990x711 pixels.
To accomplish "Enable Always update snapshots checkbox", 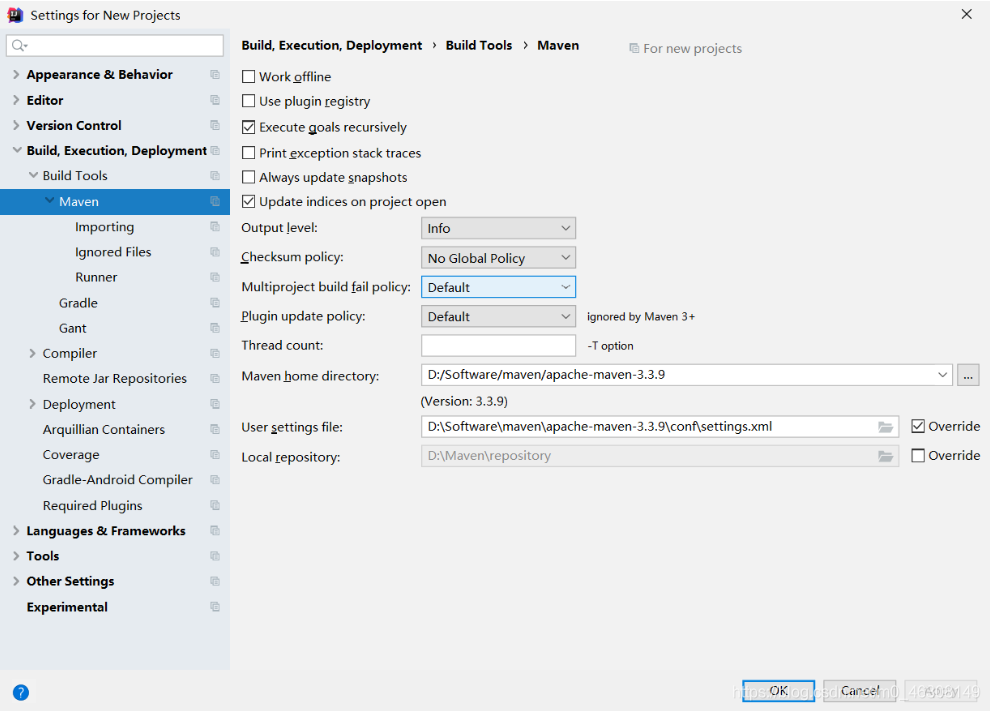I will point(249,177).
